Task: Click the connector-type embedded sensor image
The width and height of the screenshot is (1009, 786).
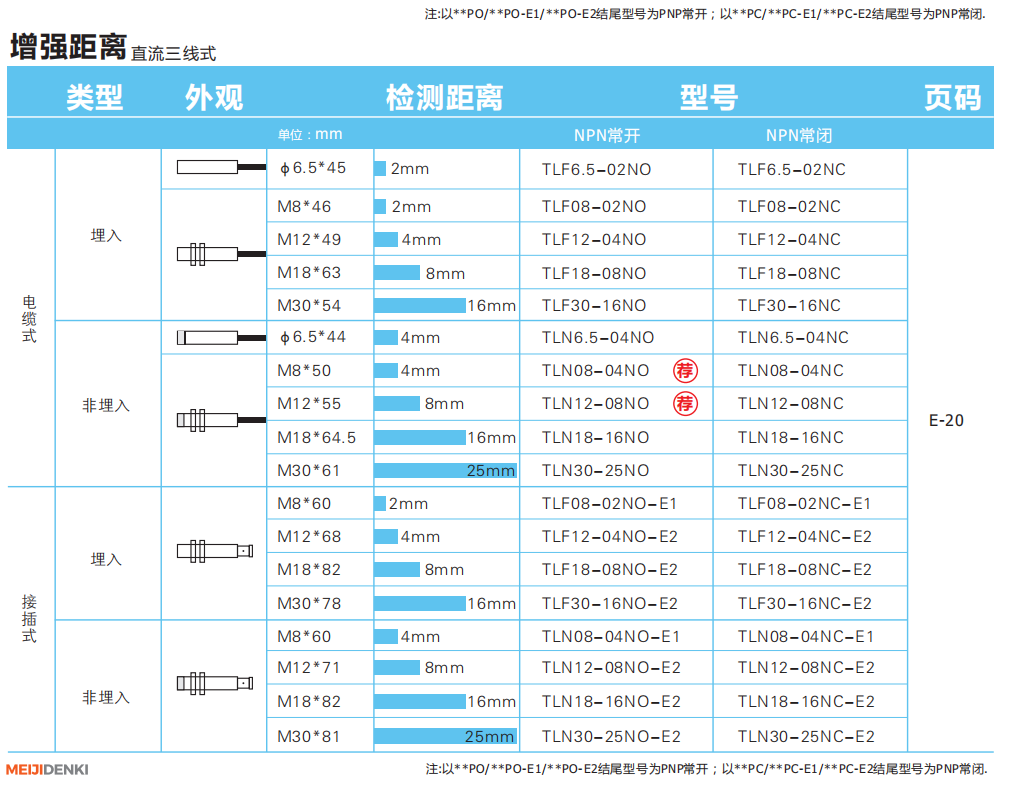Action: (213, 551)
